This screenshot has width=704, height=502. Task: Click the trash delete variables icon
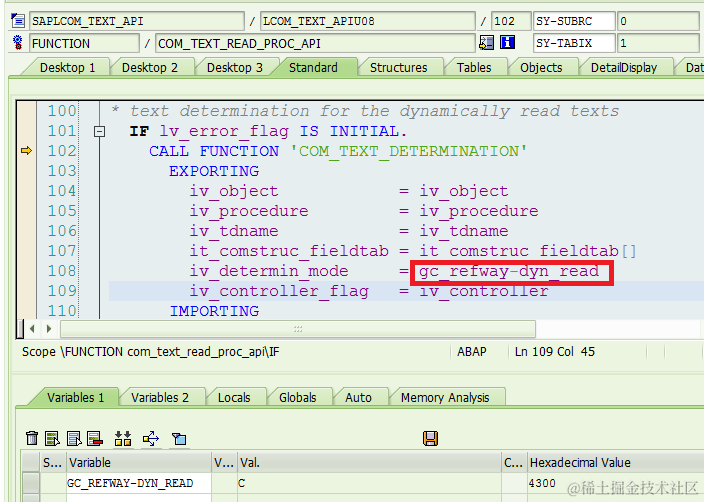(x=32, y=438)
